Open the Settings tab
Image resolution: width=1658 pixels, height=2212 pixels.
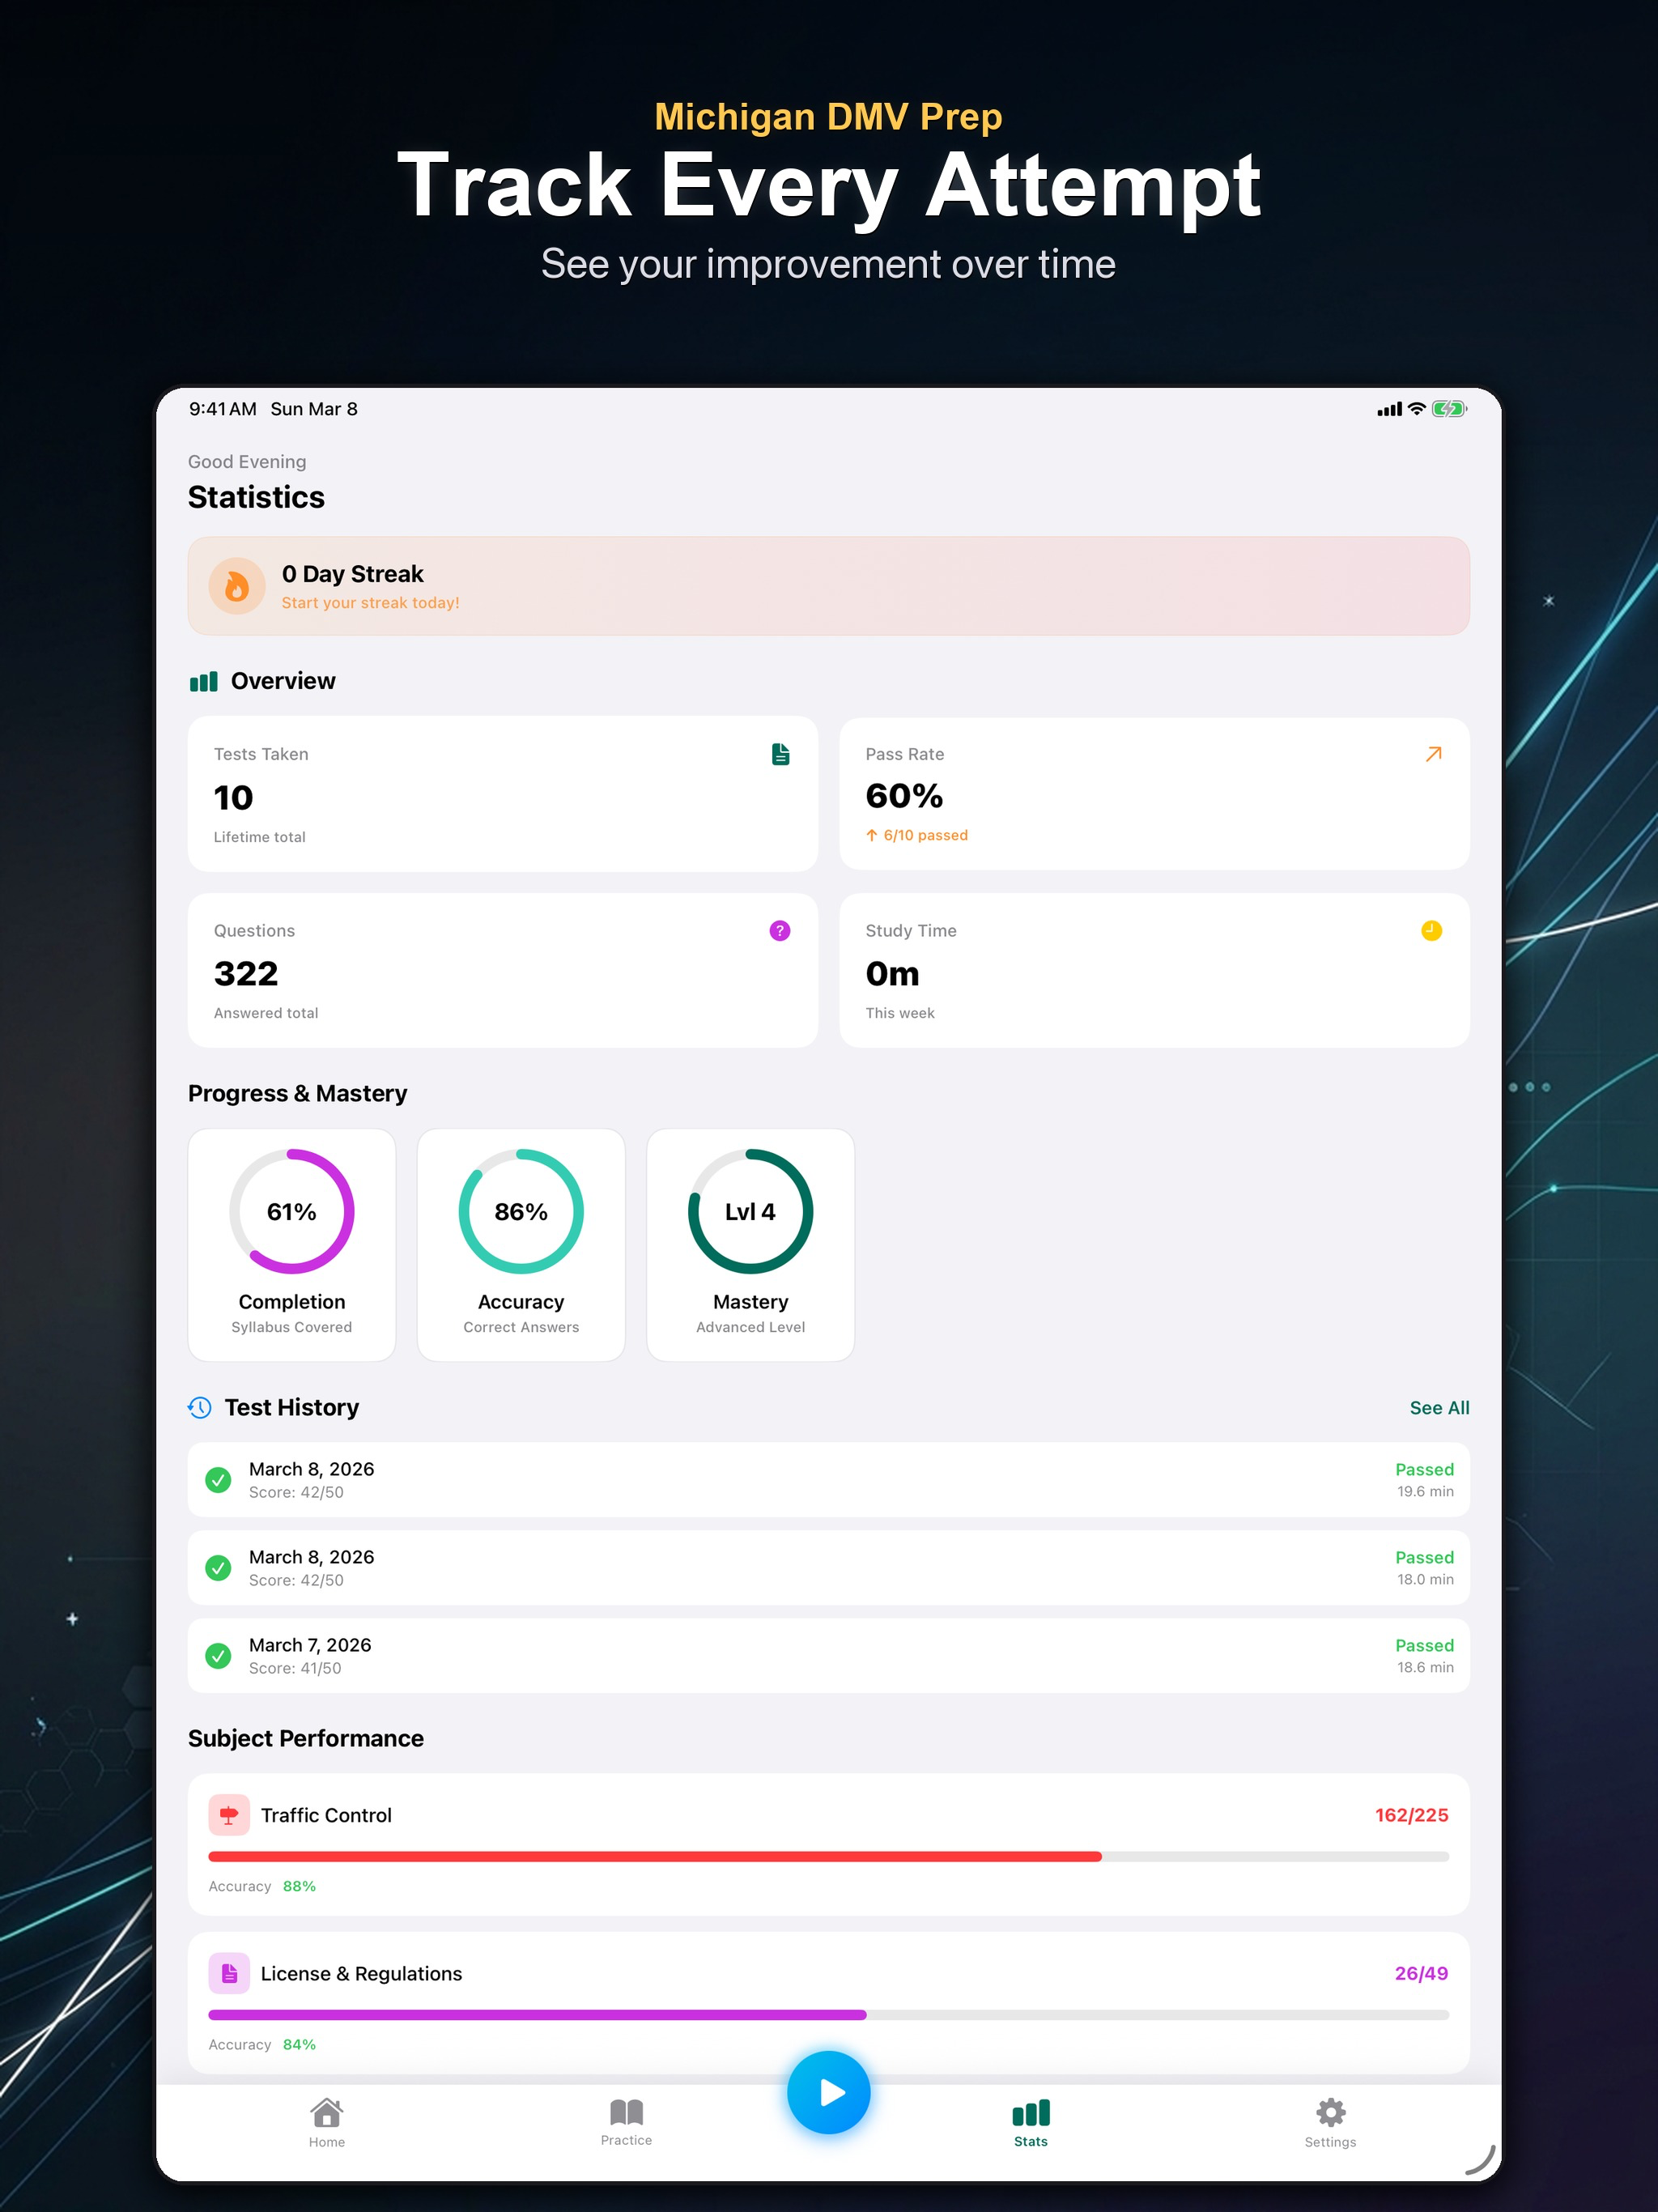click(x=1330, y=2123)
